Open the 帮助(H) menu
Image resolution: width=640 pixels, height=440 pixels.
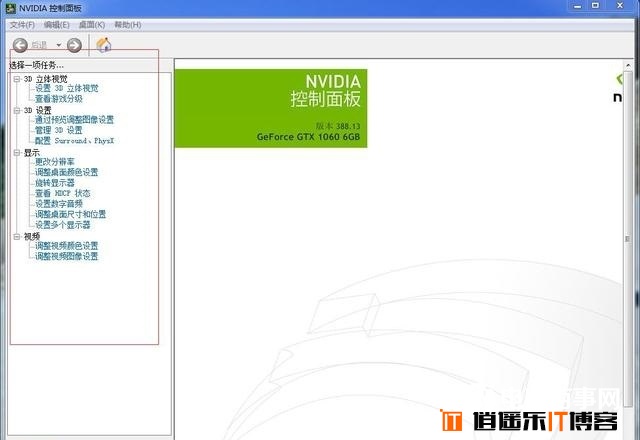128,25
